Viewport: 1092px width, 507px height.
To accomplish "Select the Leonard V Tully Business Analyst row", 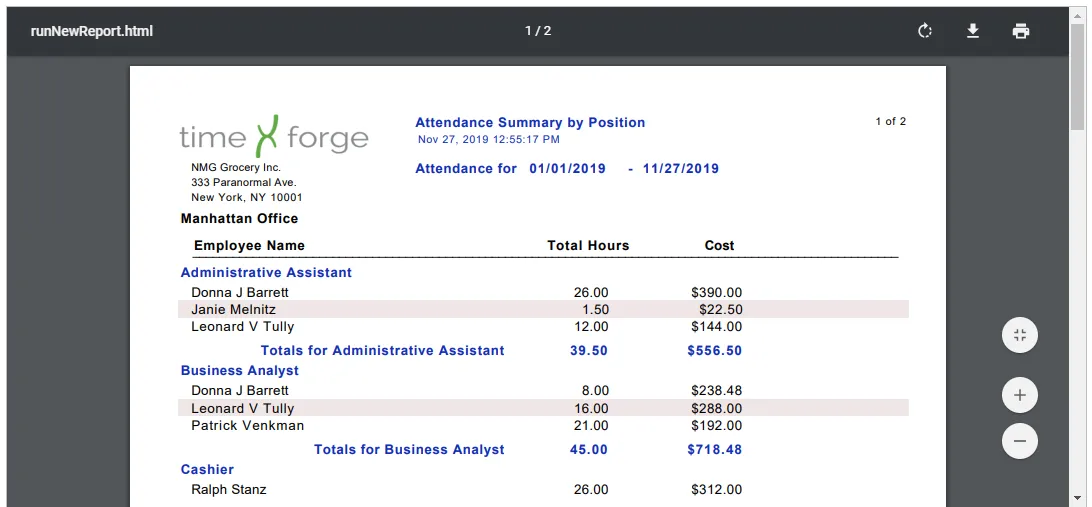I will [543, 408].
